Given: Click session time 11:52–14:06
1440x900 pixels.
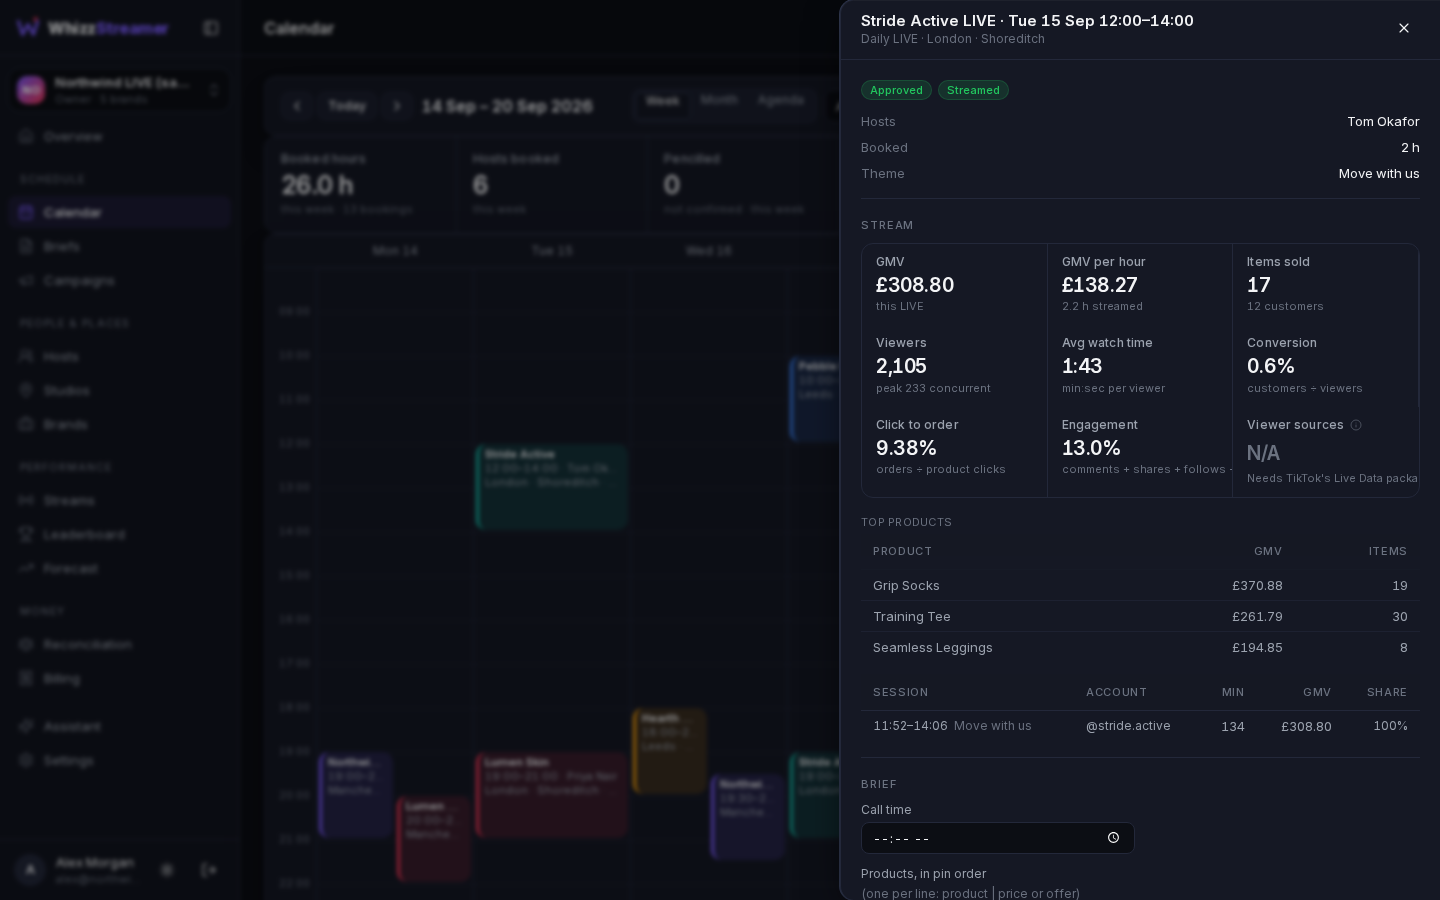Looking at the screenshot, I should (910, 726).
